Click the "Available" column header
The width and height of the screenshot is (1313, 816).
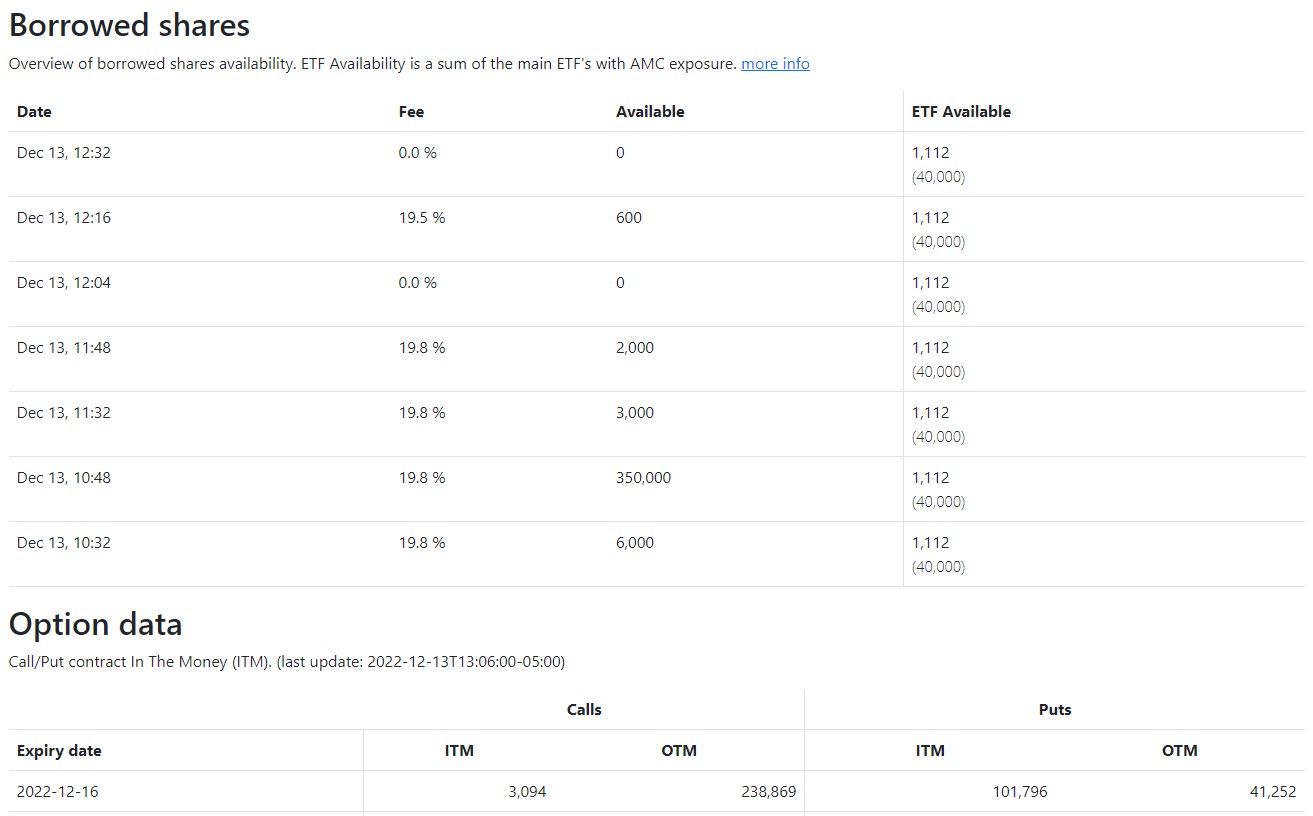coord(650,112)
